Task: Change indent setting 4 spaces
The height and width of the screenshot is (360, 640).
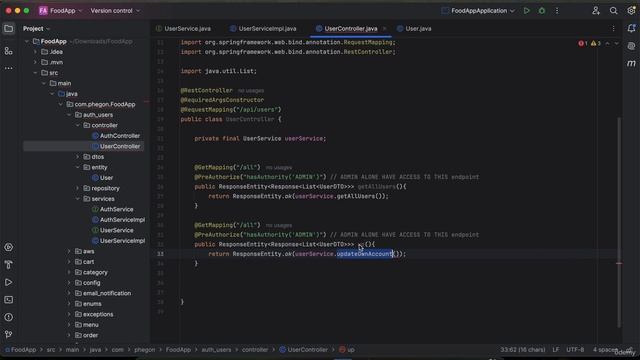Action: point(606,350)
